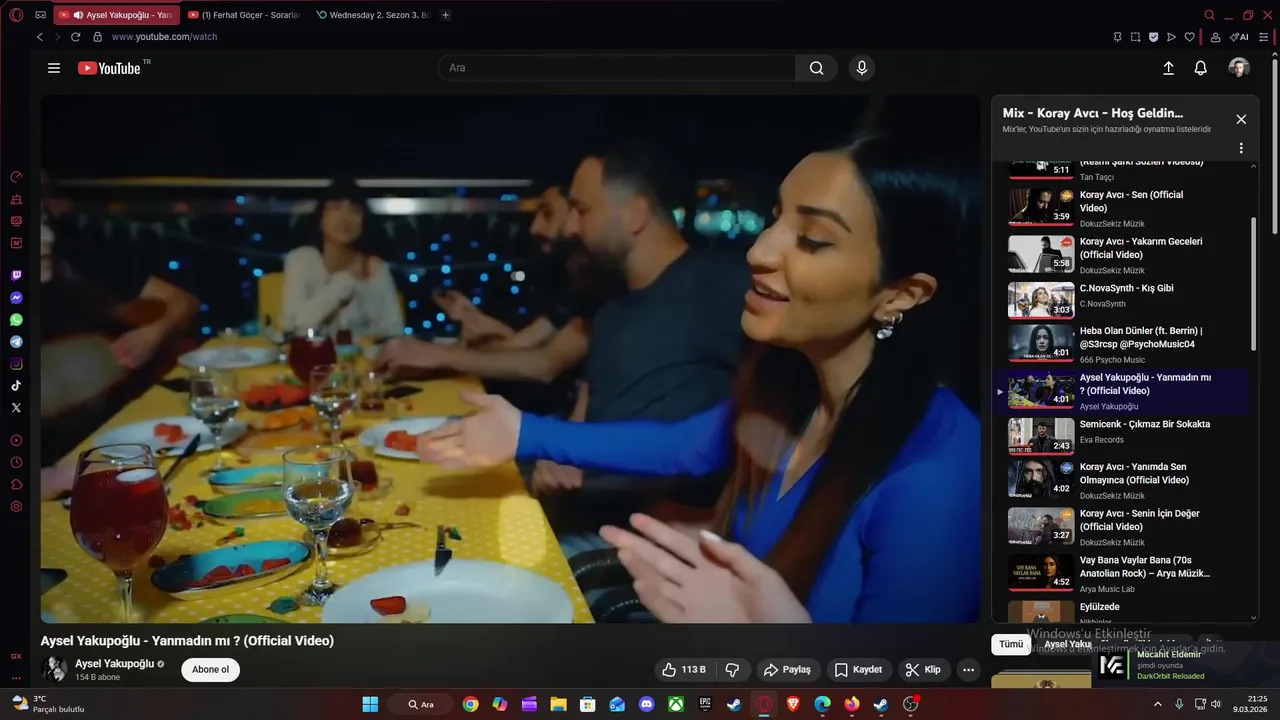Toggle the ad blocker shield icon
The width and height of the screenshot is (1280, 720).
1153,37
